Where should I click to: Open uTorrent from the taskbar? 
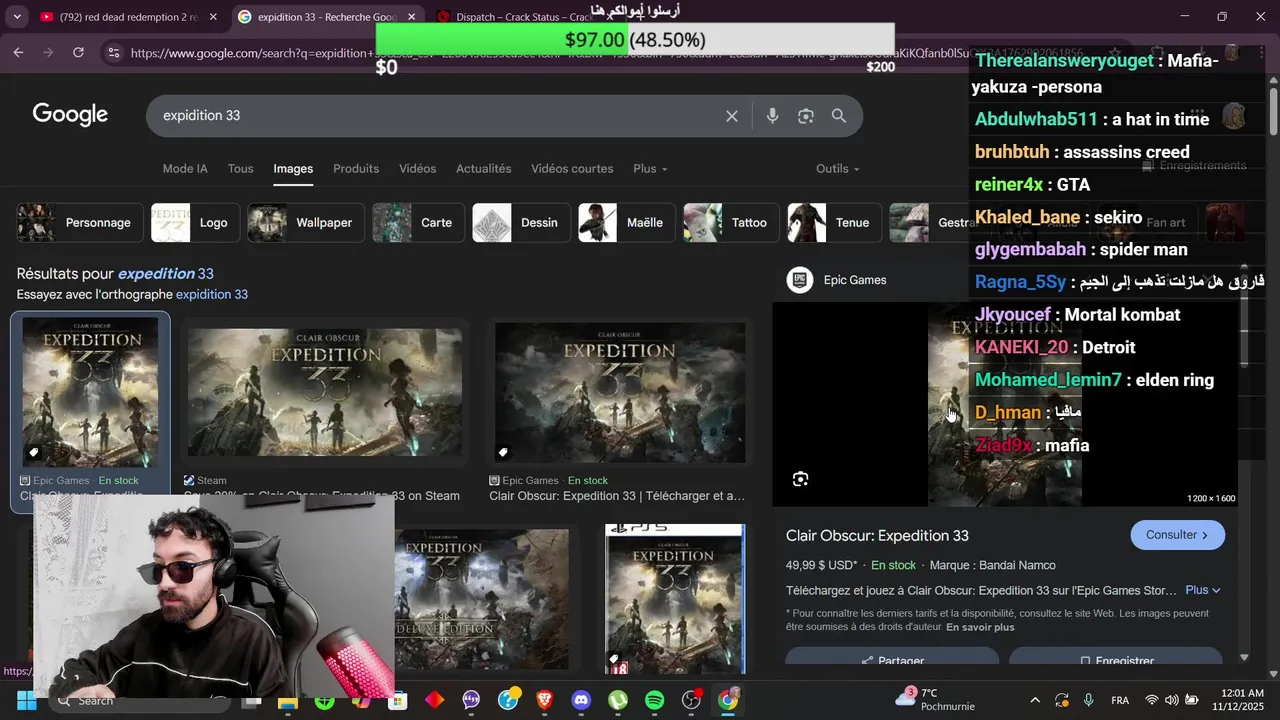[x=618, y=700]
